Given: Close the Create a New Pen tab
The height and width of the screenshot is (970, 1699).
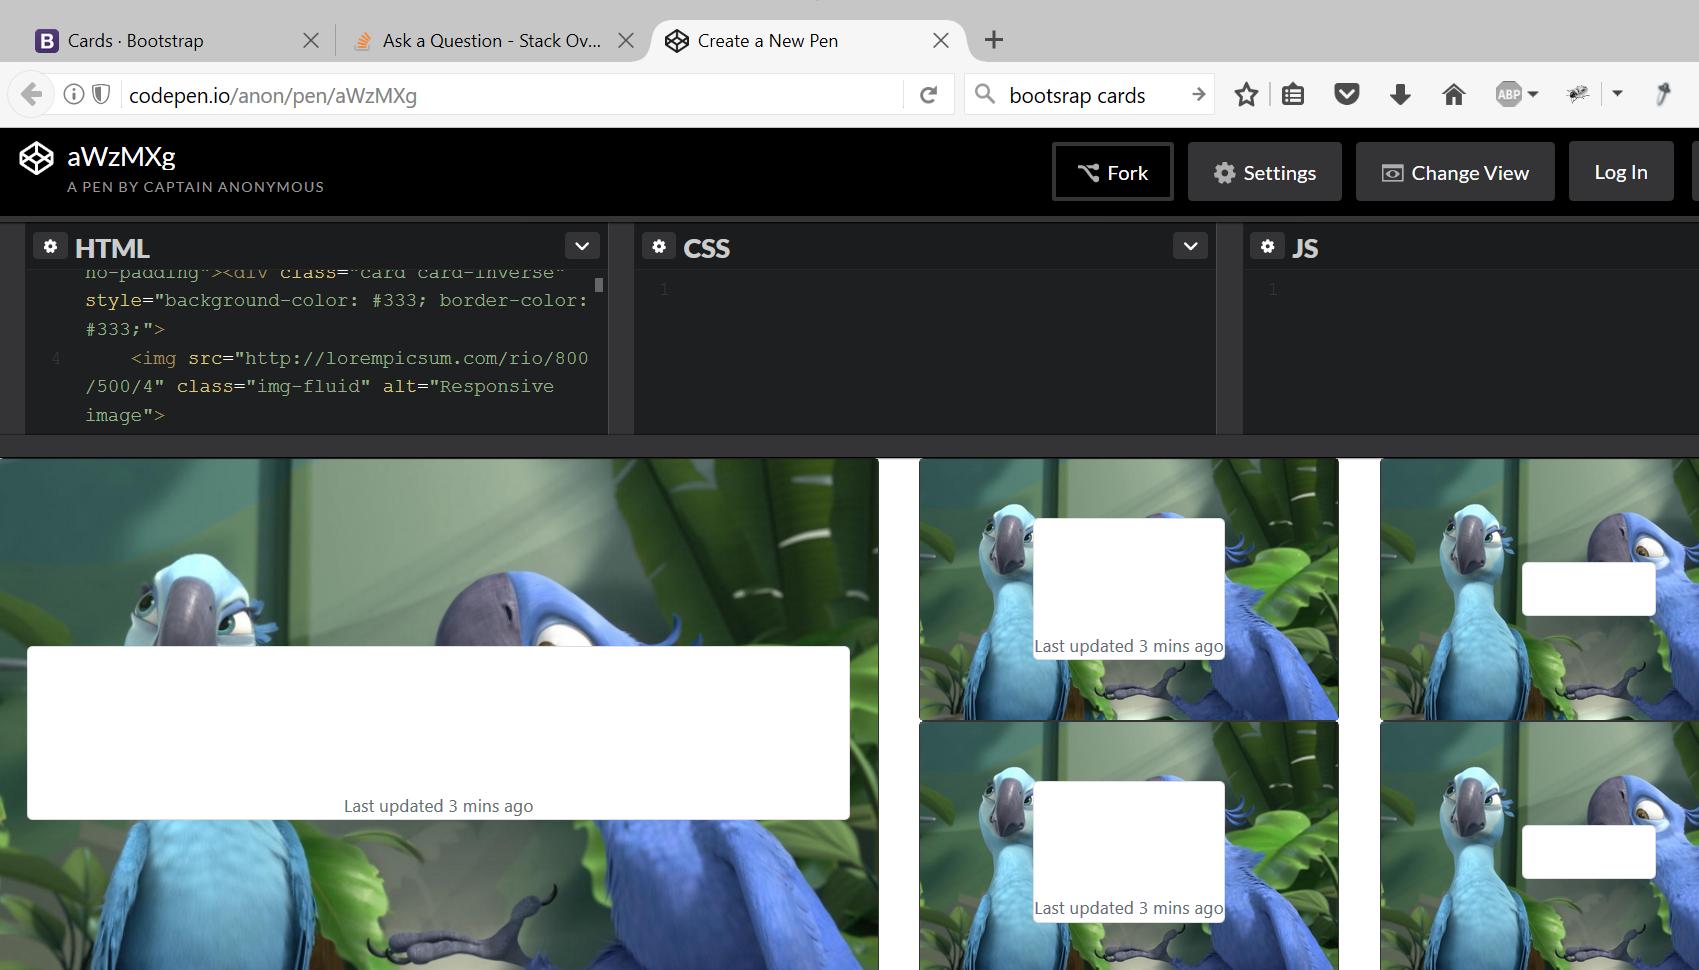Looking at the screenshot, I should point(941,41).
